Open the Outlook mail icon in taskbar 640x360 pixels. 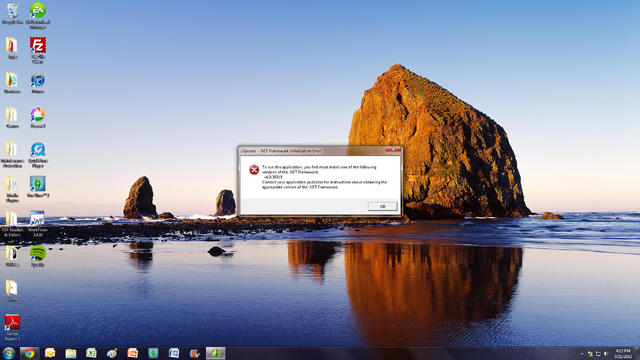(x=50, y=353)
